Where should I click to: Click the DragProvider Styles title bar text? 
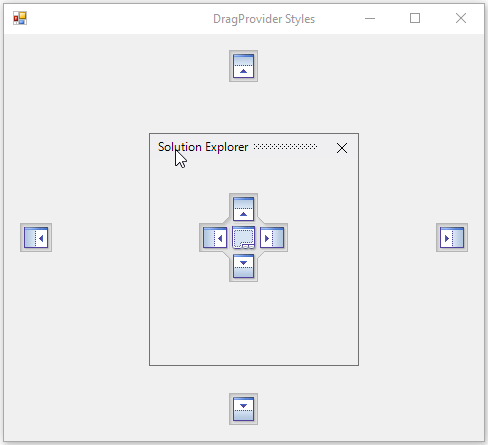pos(264,19)
